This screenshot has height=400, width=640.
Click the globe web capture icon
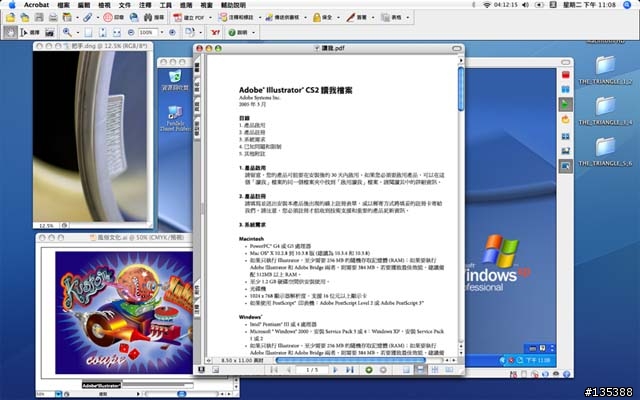[134, 18]
